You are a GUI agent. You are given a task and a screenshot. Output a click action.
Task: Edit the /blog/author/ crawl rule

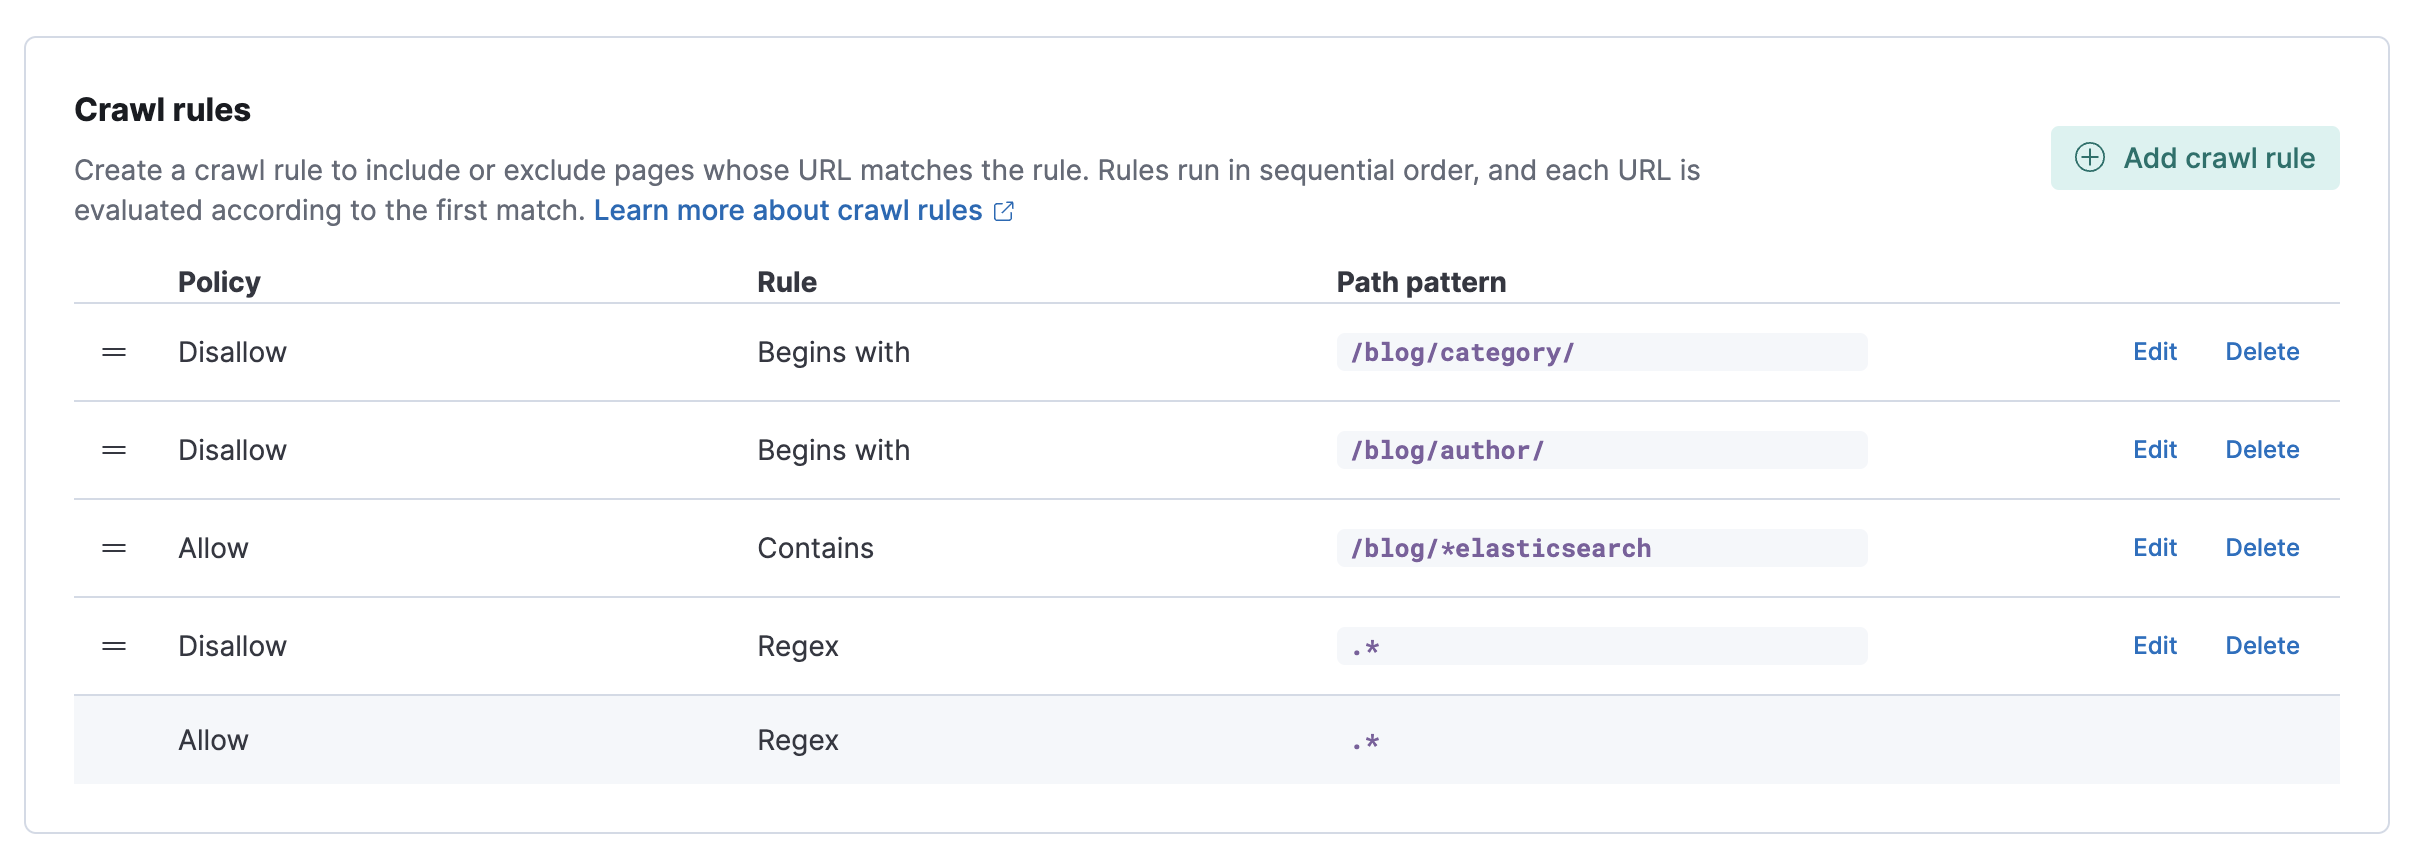click(x=2154, y=450)
